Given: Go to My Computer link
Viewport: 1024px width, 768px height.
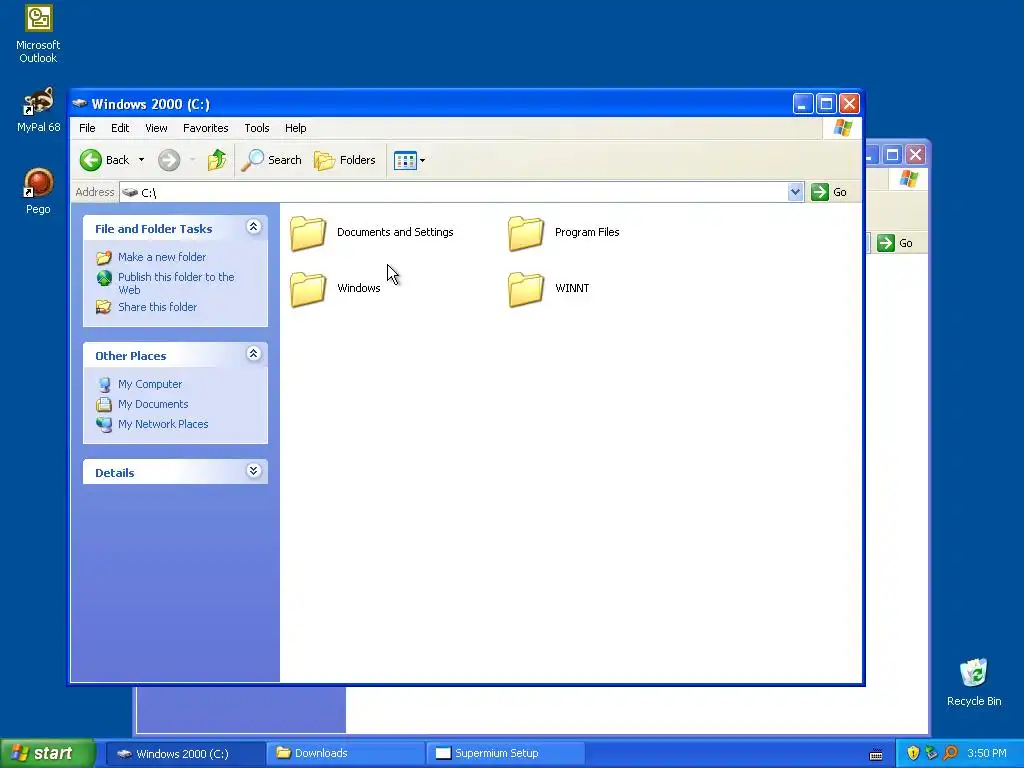Looking at the screenshot, I should click(x=150, y=384).
